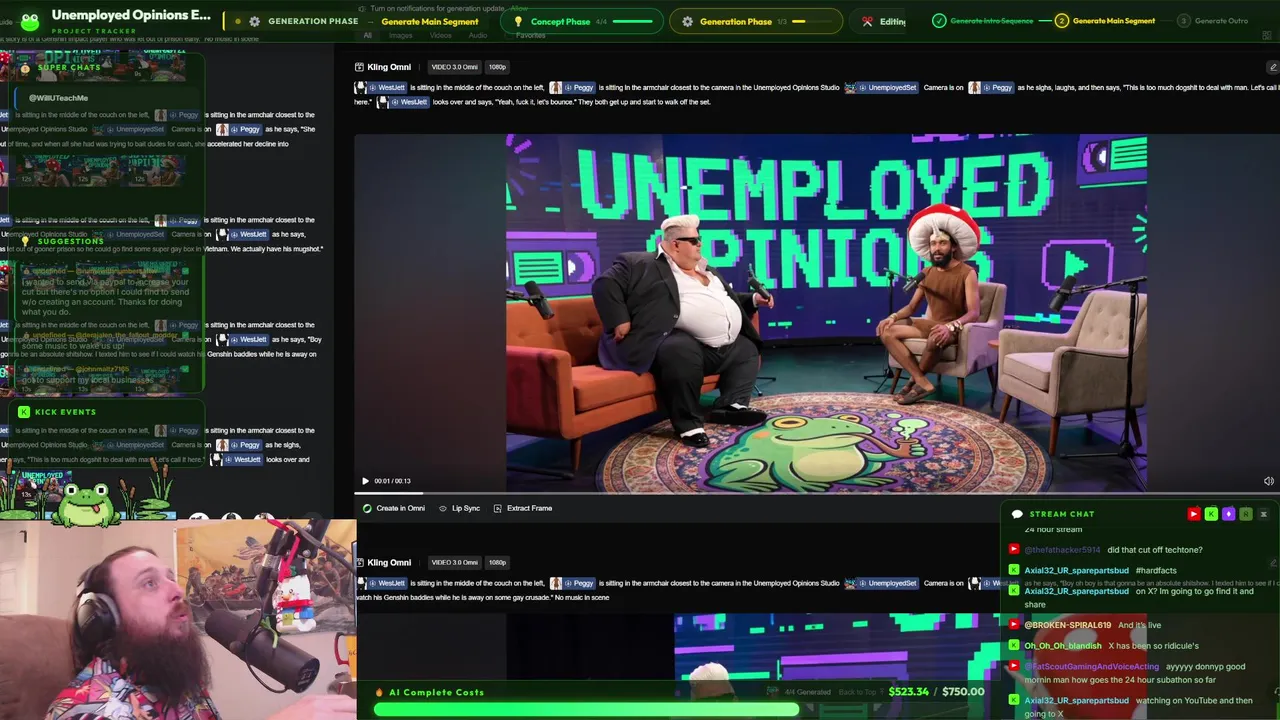Viewport: 1280px width, 720px height.
Task: Click the green checkmark for Generate Intro Sequence
Action: [939, 21]
